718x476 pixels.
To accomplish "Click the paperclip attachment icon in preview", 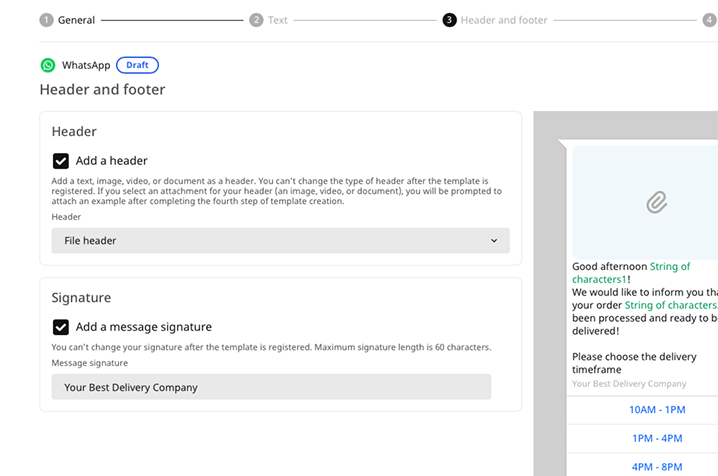I will [x=657, y=202].
